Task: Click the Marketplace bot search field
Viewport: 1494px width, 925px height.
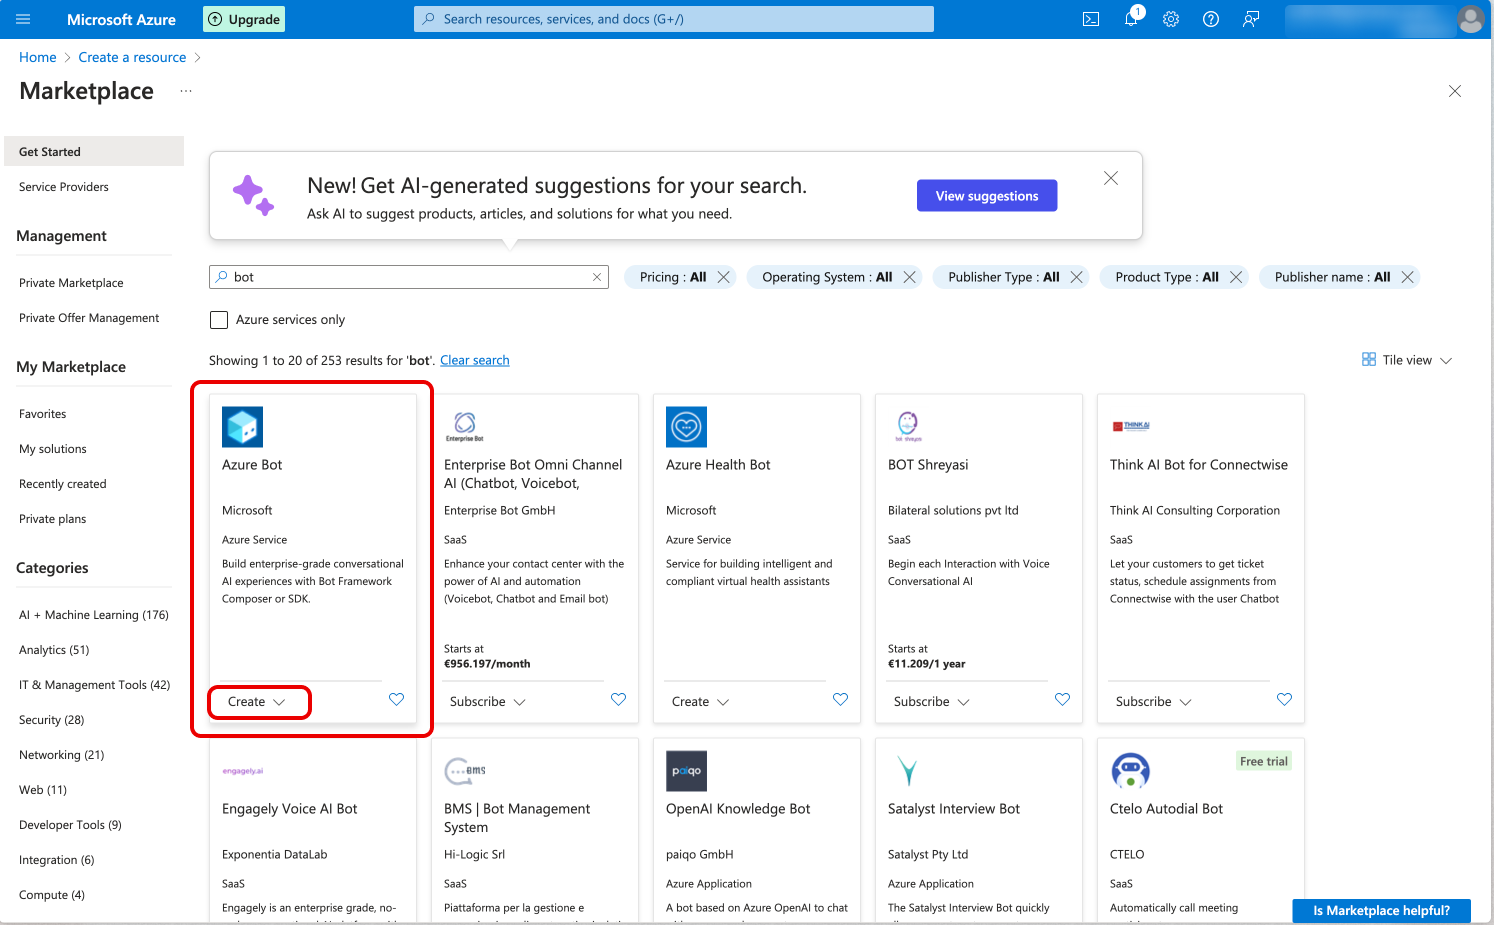Action: click(409, 277)
